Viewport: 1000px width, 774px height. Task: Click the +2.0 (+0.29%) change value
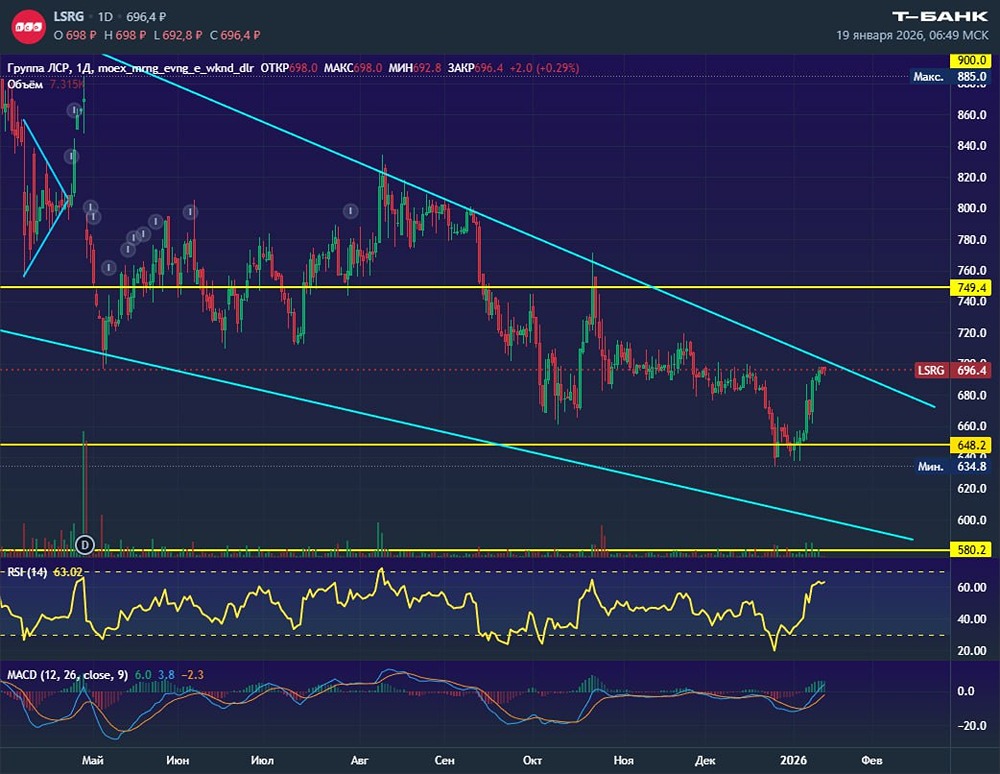(544, 68)
